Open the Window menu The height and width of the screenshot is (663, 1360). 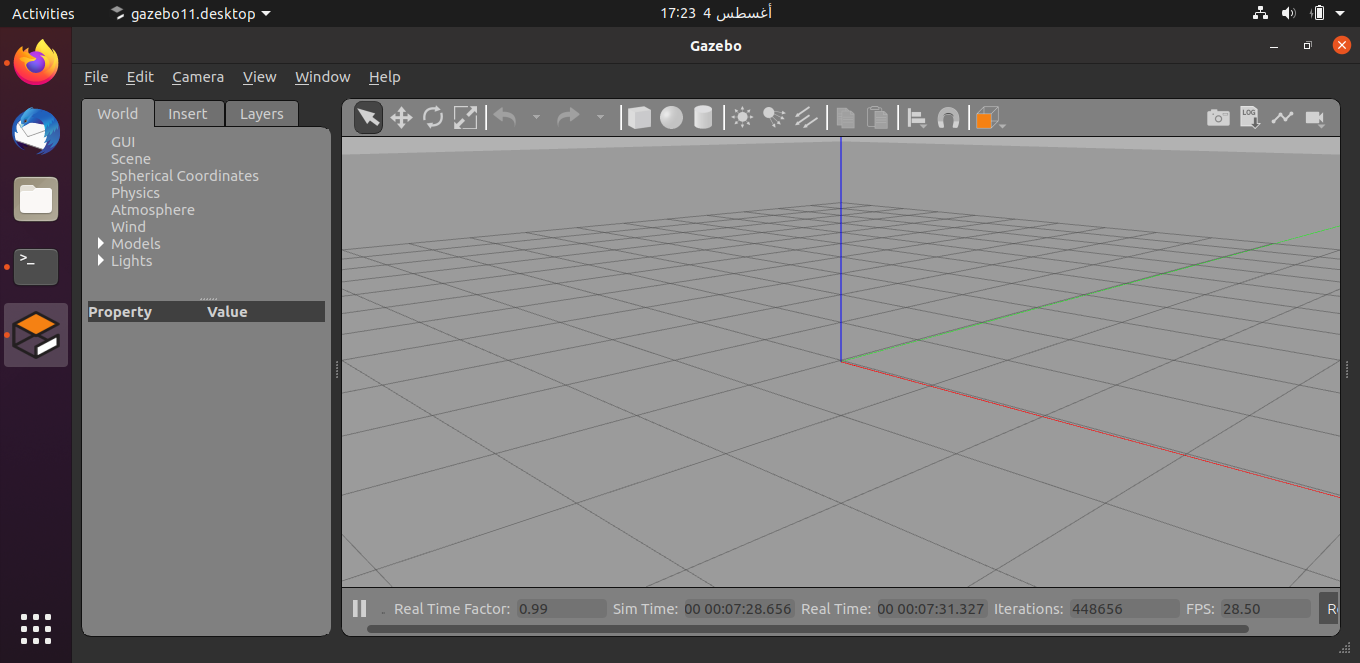(x=322, y=77)
